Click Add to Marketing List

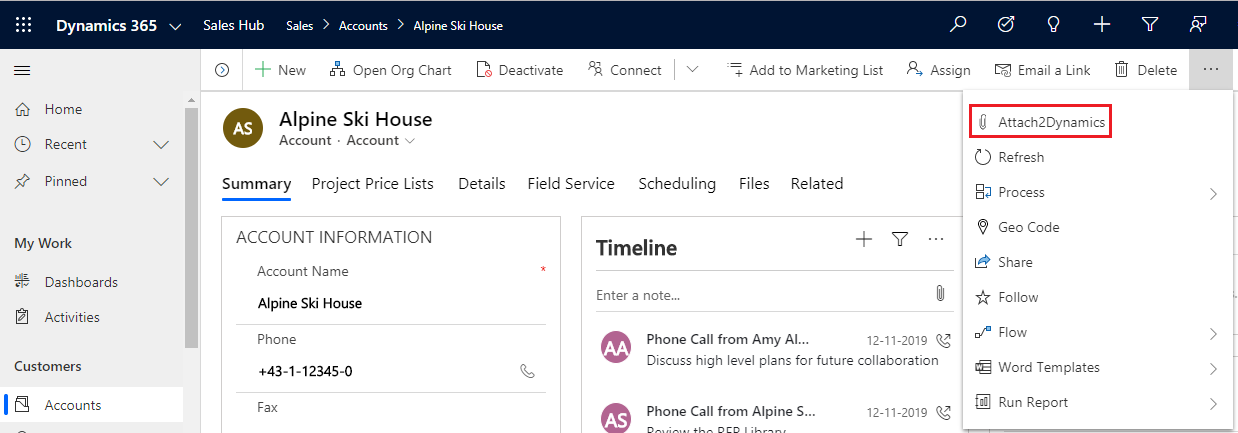[805, 70]
